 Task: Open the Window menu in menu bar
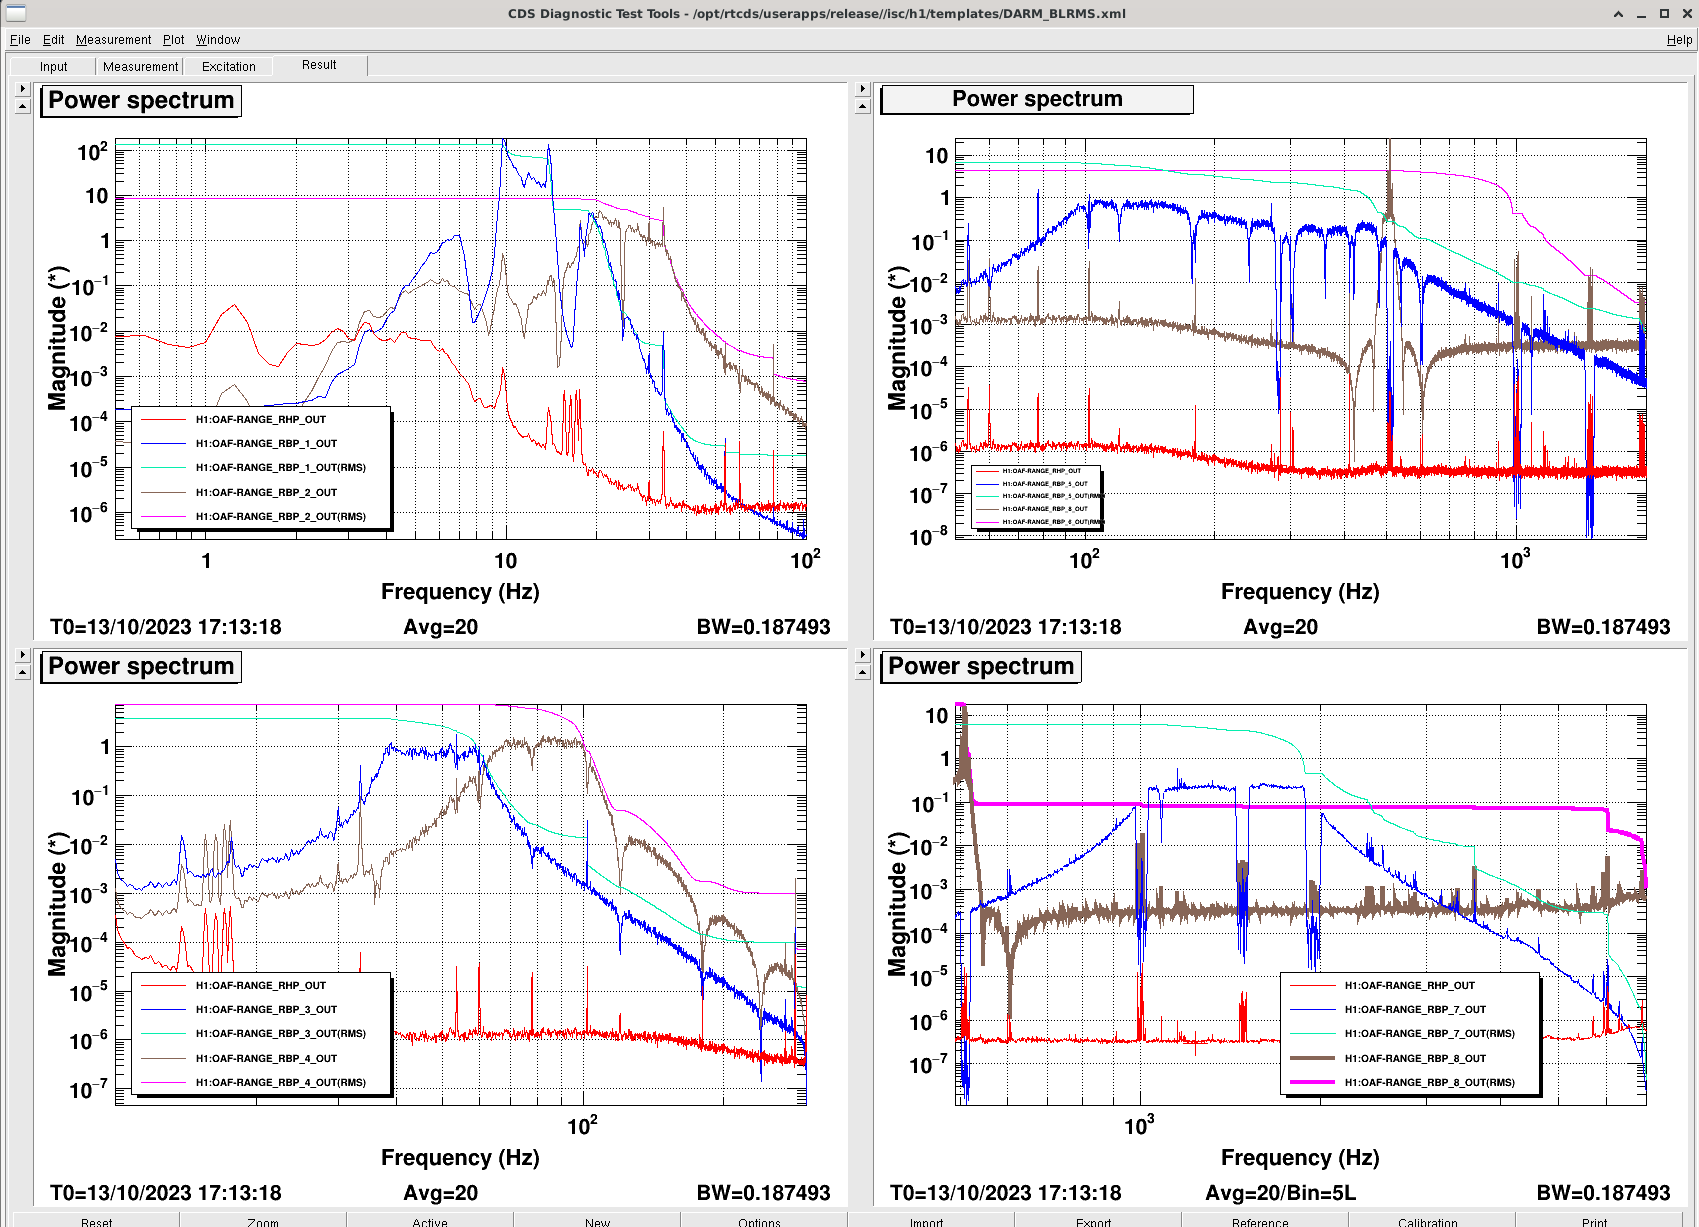point(218,40)
